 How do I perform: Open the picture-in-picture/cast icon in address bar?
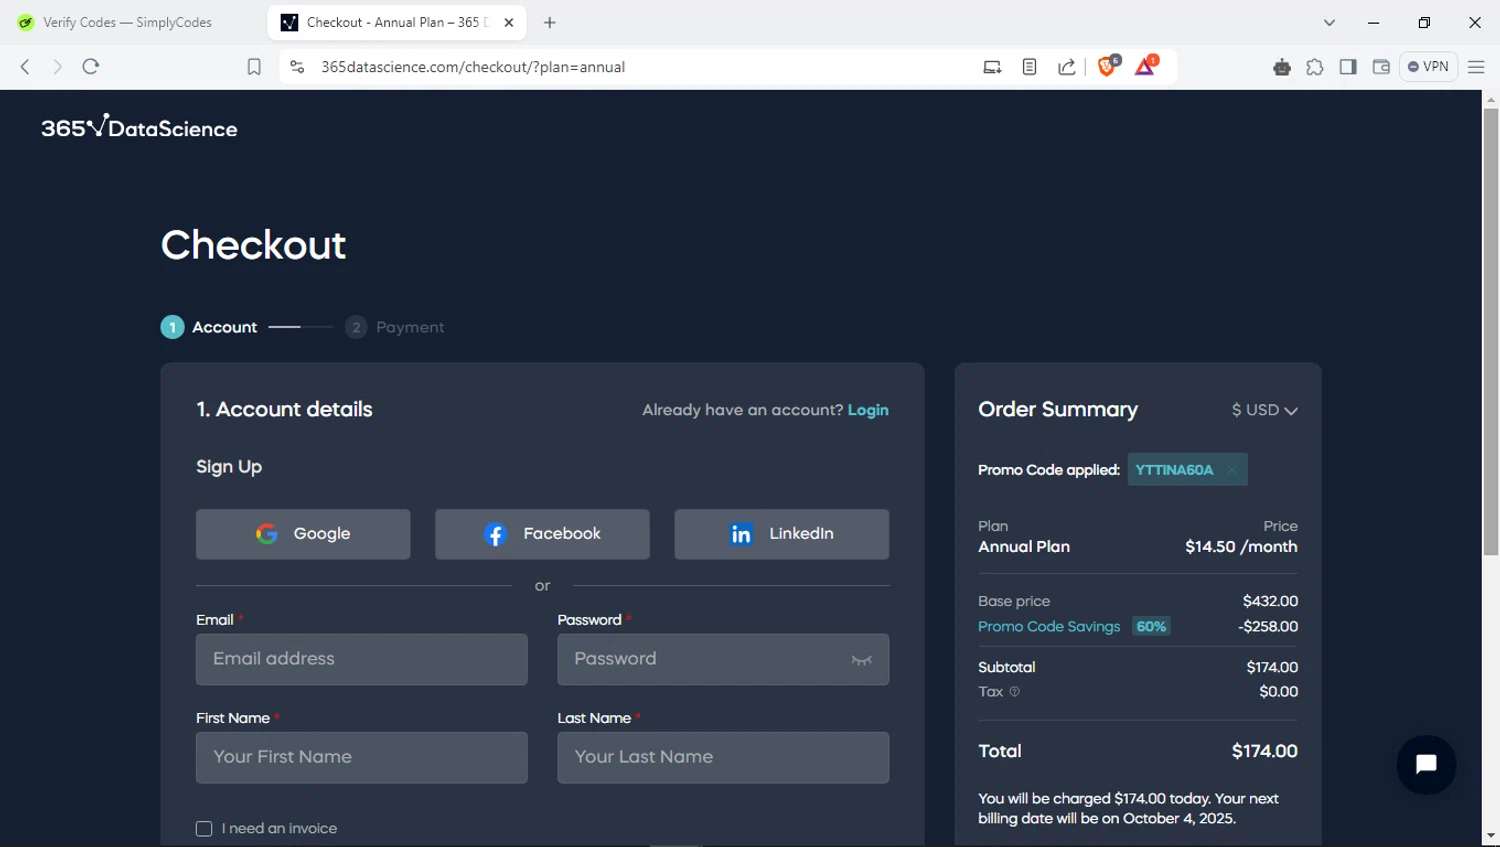click(x=992, y=67)
